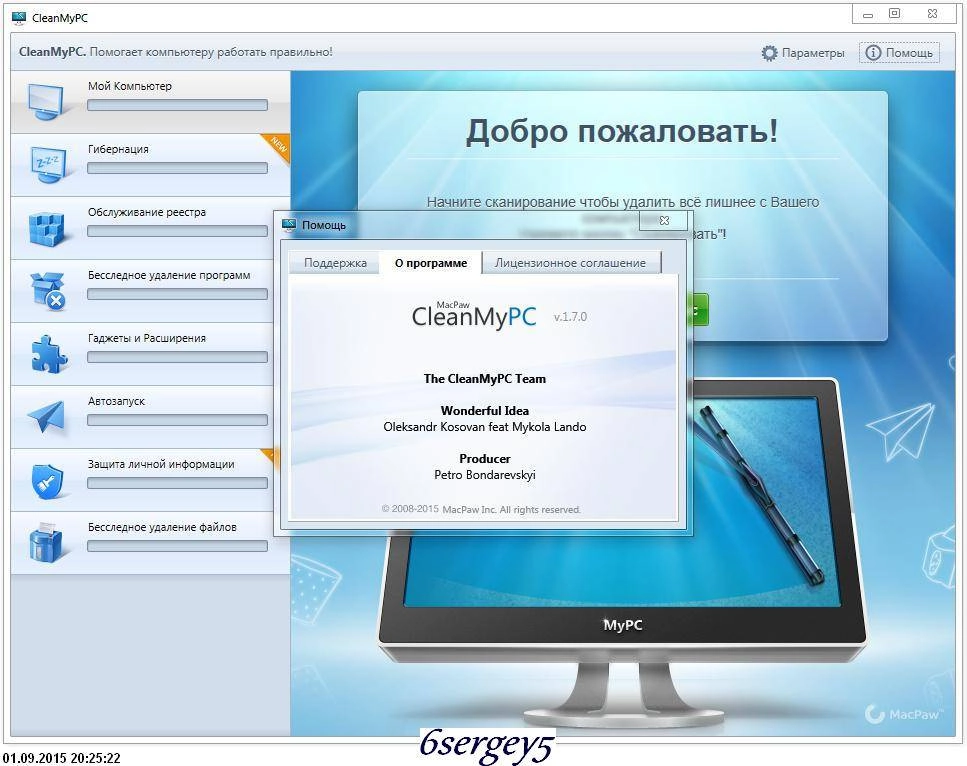Click the Гибернация progress bar
967x766 pixels.
[x=178, y=168]
